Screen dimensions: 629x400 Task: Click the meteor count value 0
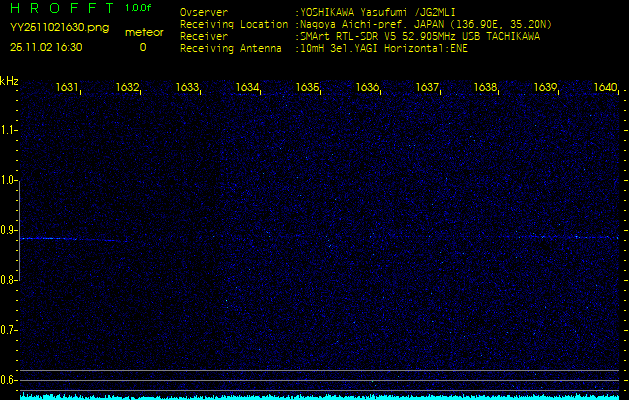coord(142,47)
